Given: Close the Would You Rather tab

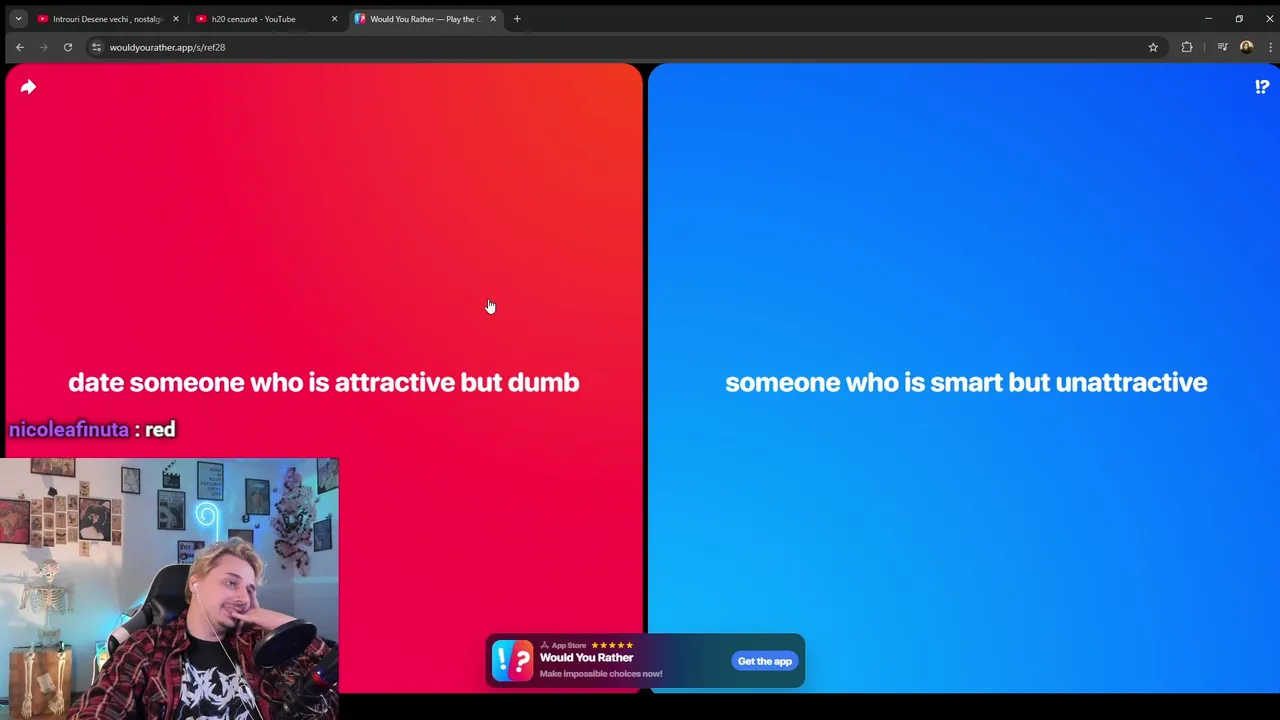Looking at the screenshot, I should pos(493,19).
